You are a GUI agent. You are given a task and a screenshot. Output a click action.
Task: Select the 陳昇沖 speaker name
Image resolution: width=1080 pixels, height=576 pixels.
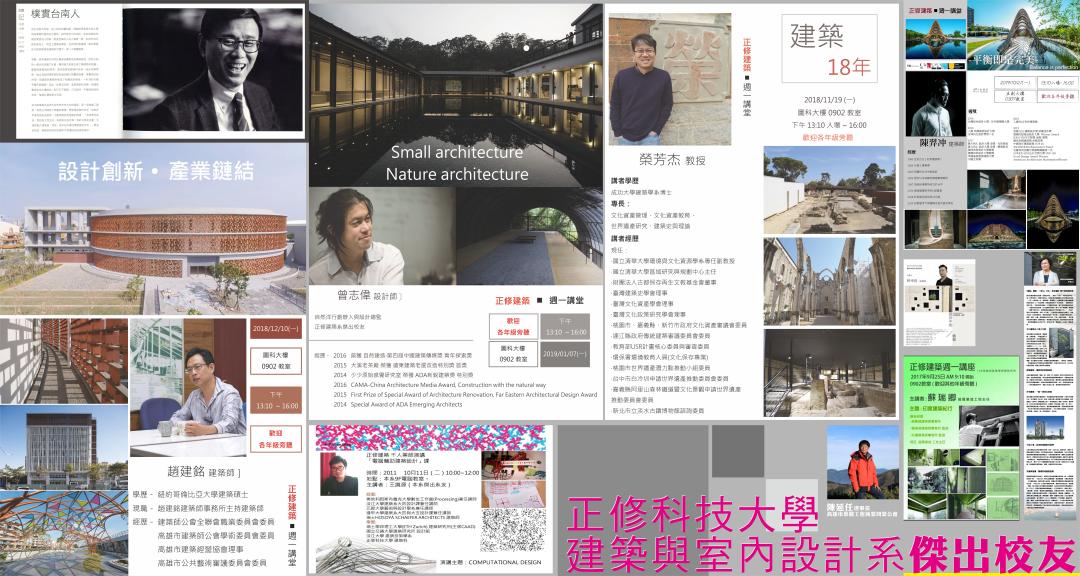932,143
